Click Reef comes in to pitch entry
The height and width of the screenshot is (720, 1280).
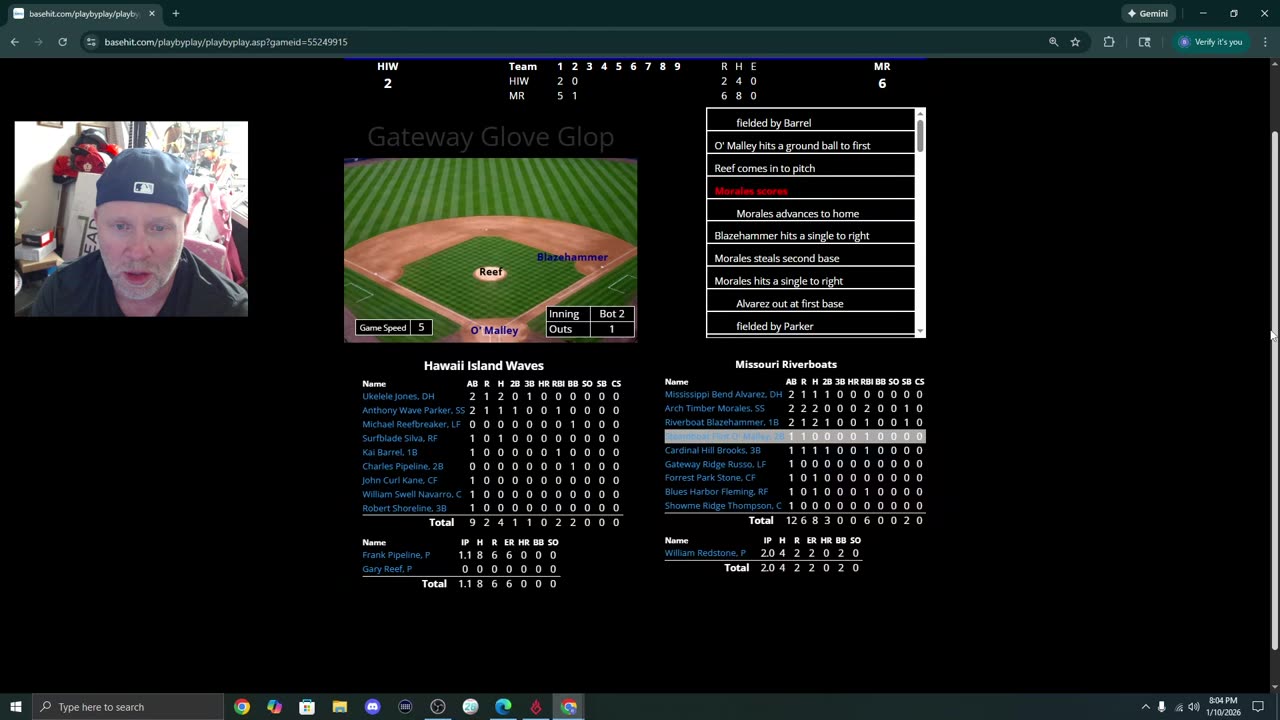click(x=765, y=168)
